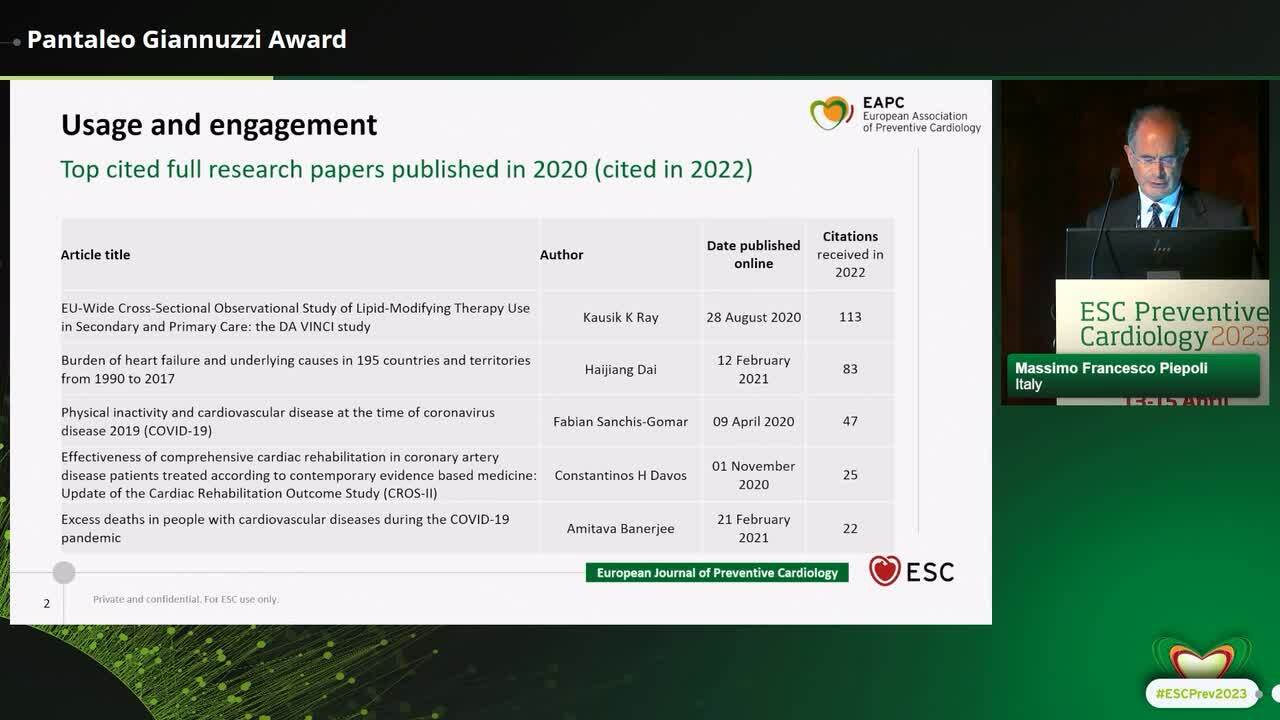
Task: Click the Citations received in 2022 column header
Action: coord(850,254)
